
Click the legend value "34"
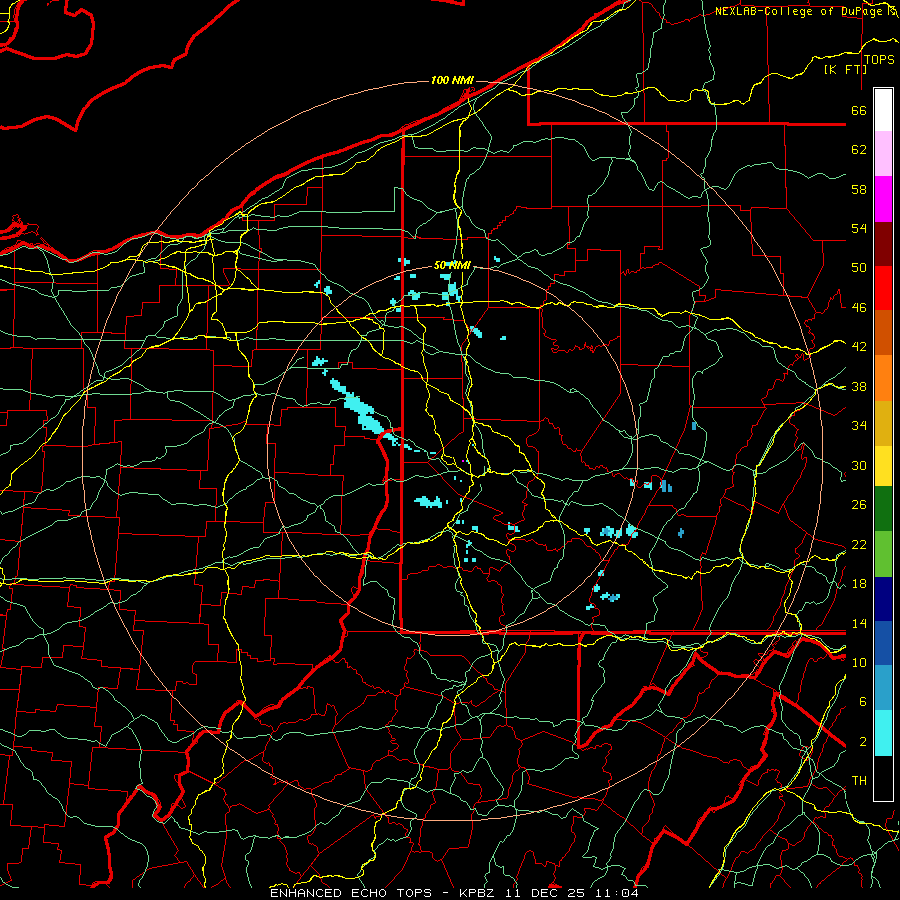pyautogui.click(x=859, y=426)
